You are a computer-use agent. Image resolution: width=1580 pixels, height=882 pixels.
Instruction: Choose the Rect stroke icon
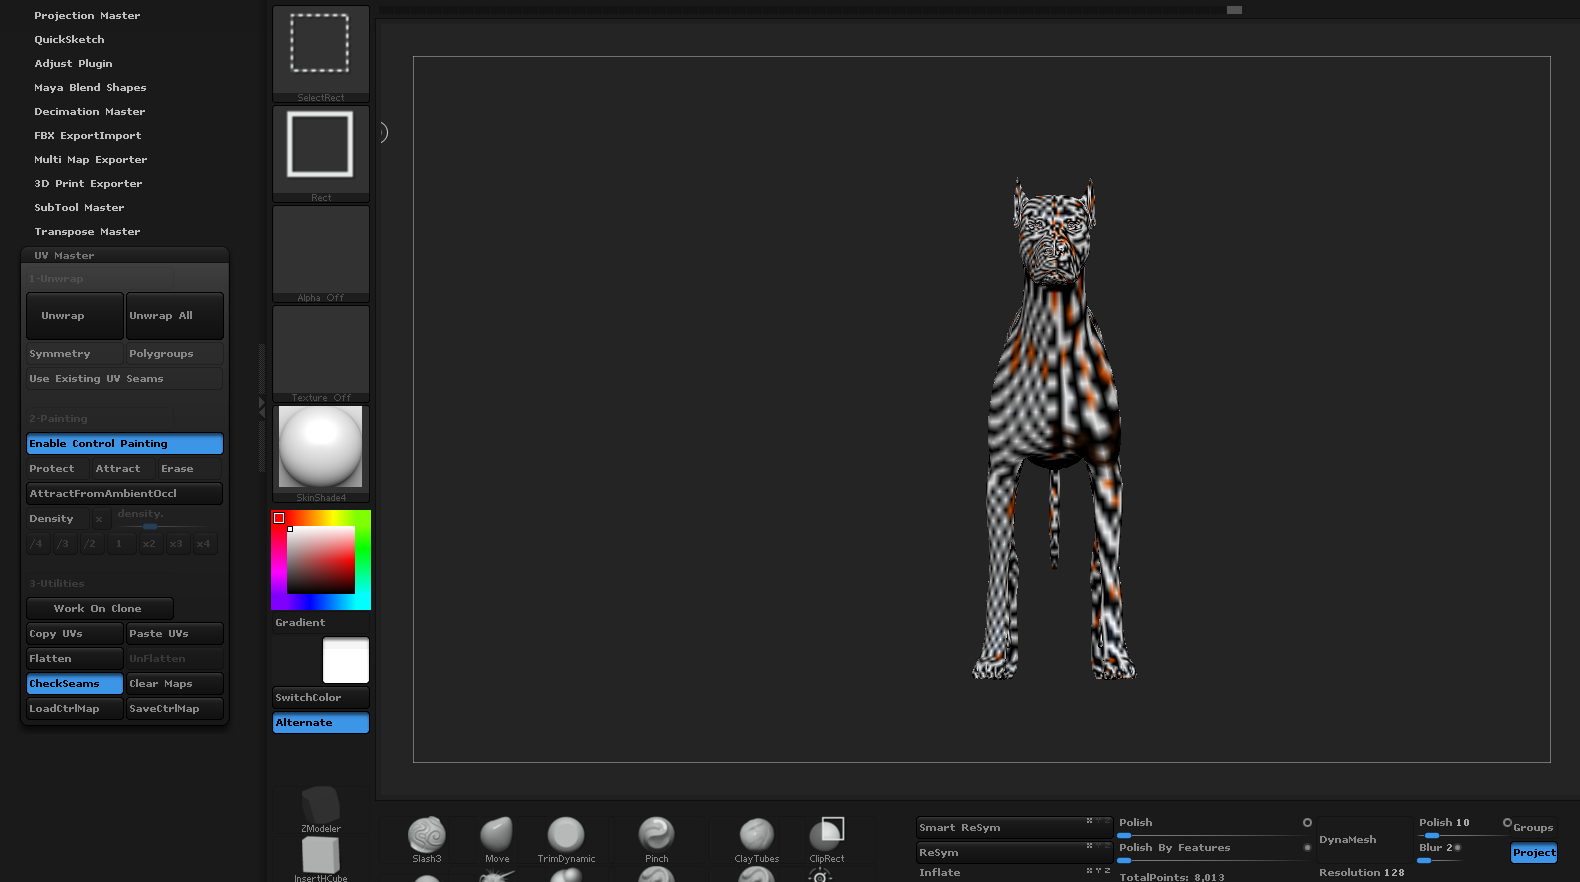coord(320,146)
